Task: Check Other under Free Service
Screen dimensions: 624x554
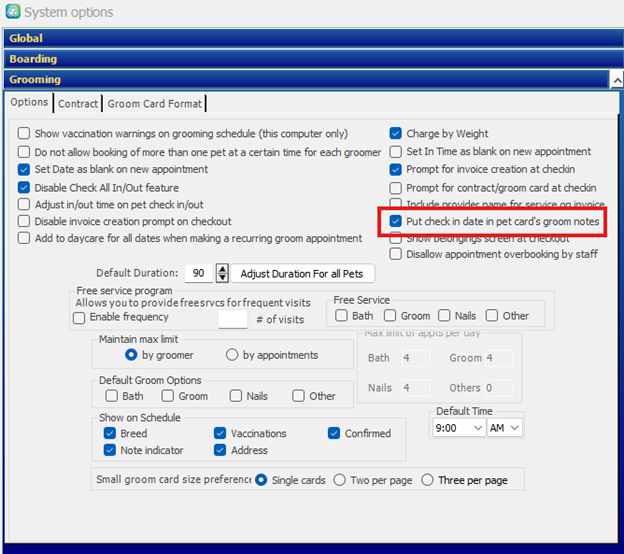Action: (x=492, y=316)
